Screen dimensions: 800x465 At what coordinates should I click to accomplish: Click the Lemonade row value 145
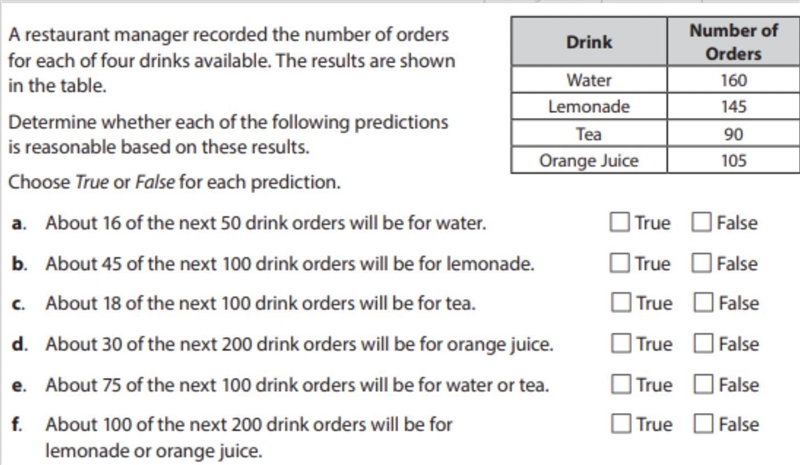coord(734,106)
